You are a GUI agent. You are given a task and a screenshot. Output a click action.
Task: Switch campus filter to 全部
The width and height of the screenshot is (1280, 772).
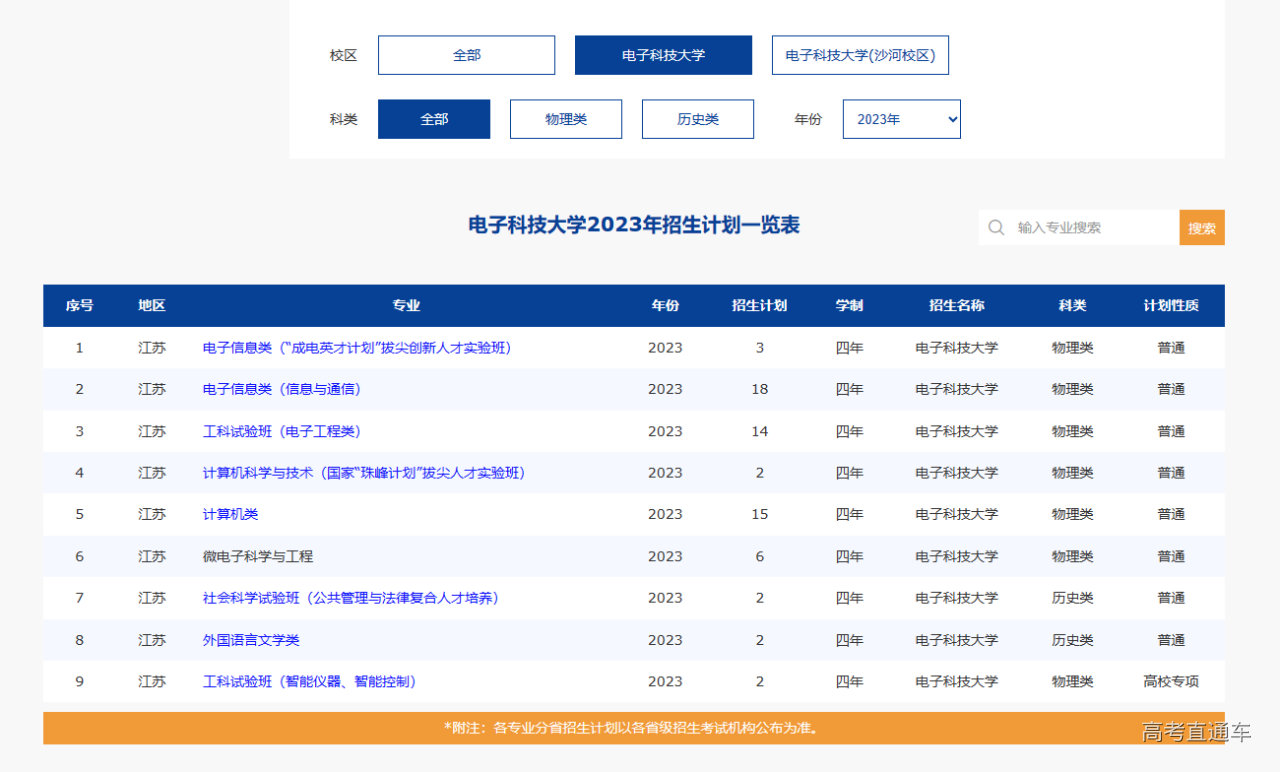(x=466, y=55)
